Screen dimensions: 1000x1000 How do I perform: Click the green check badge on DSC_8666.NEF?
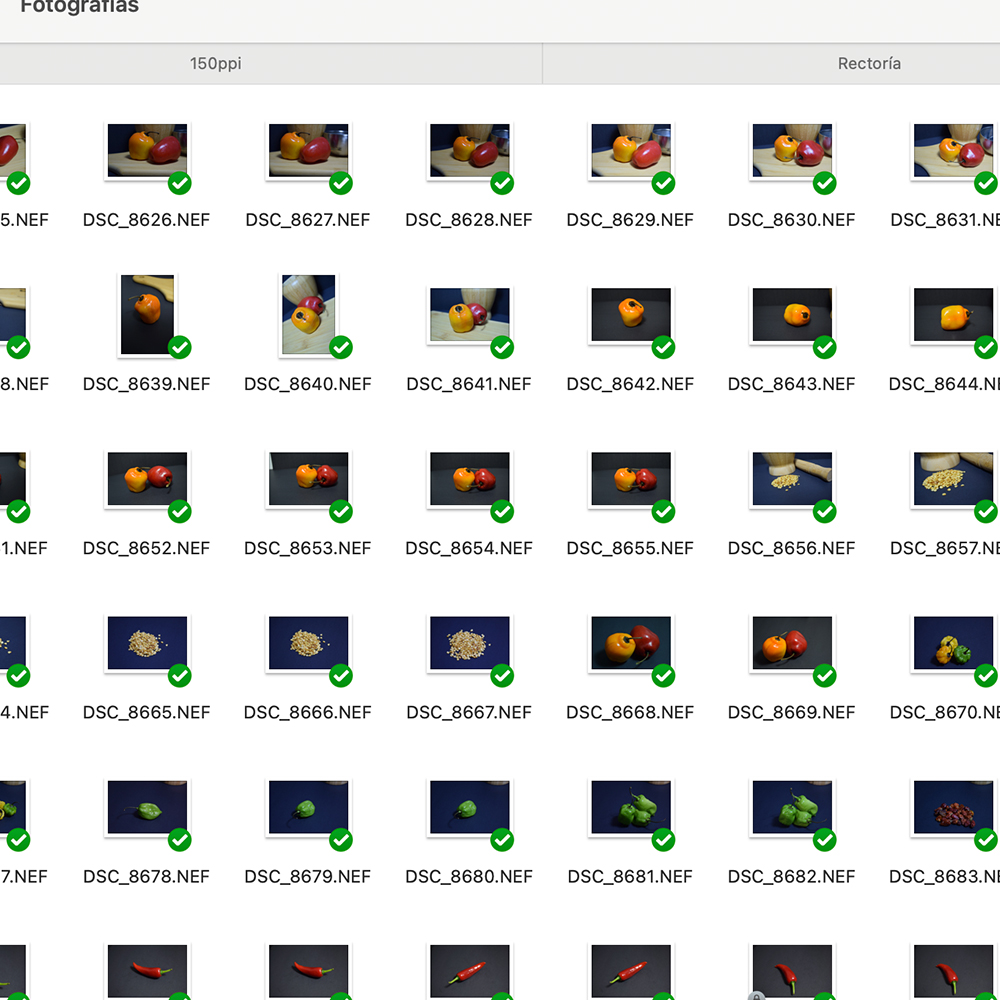pos(341,676)
